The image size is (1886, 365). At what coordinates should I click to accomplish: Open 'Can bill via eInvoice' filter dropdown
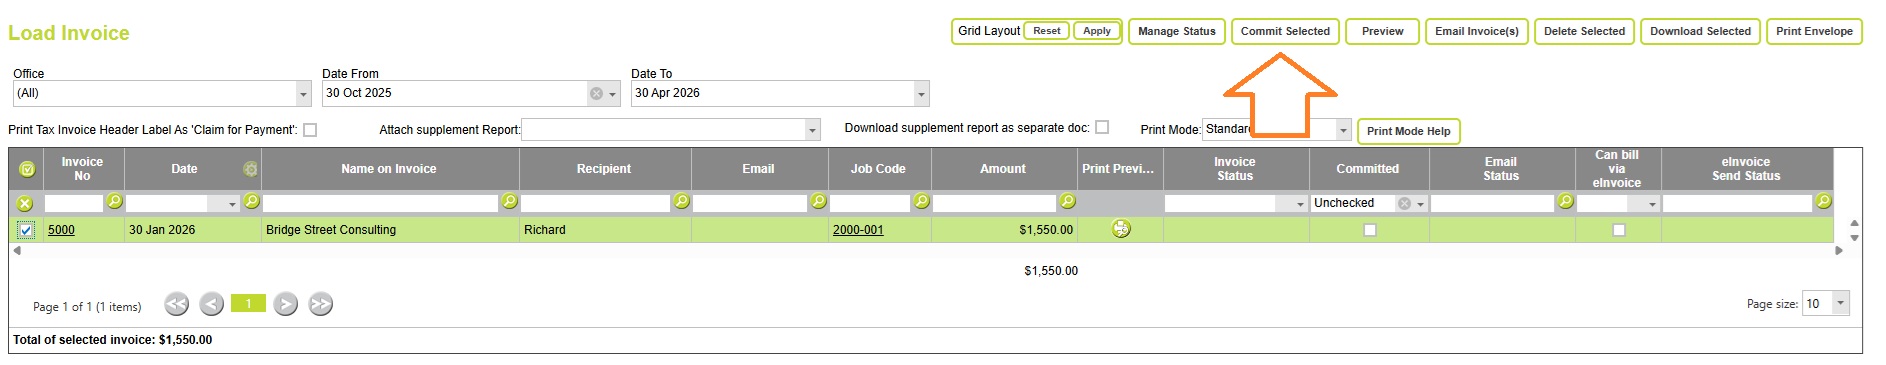click(1652, 204)
